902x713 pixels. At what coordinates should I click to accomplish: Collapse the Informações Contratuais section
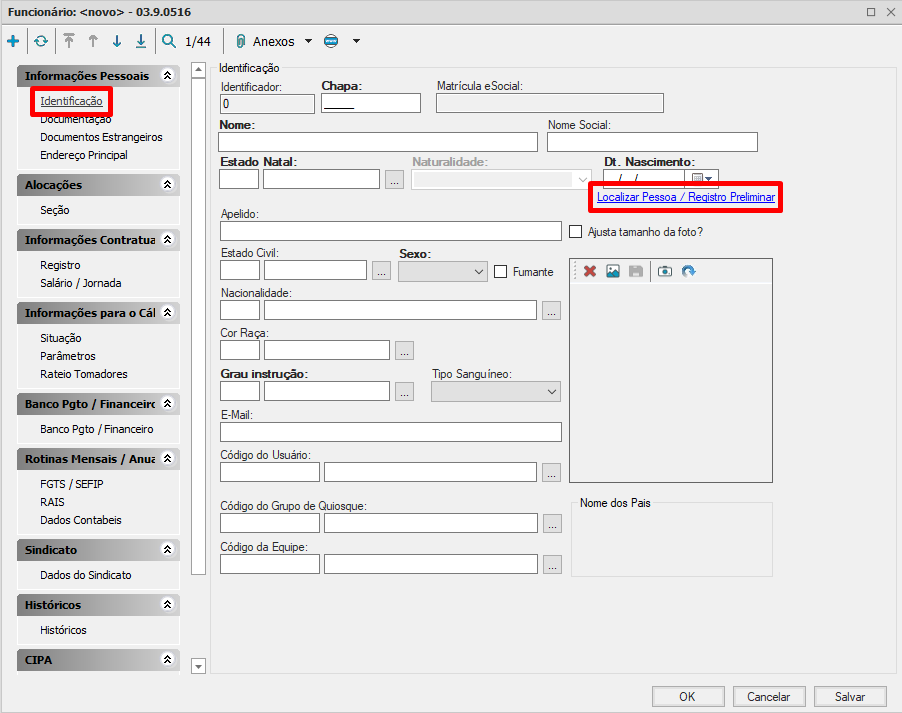pyautogui.click(x=167, y=239)
